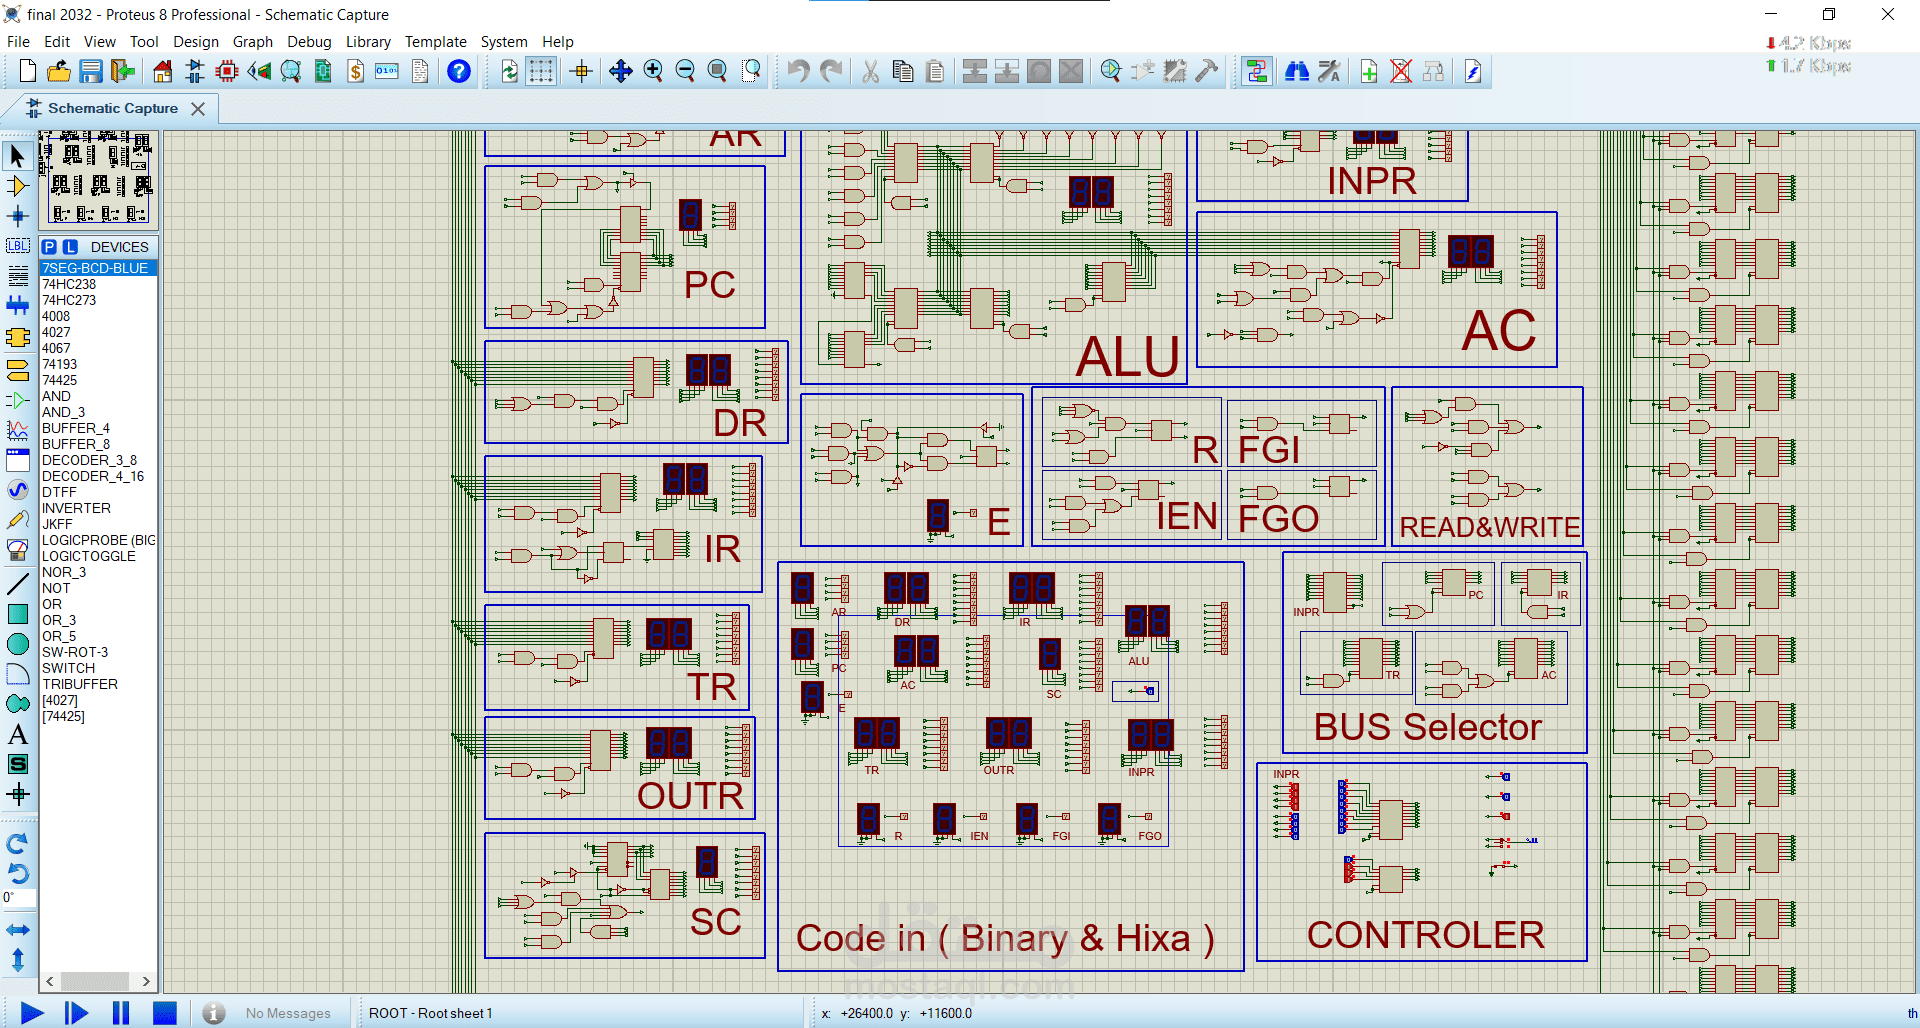Image resolution: width=1920 pixels, height=1028 pixels.
Task: Pause the simulation
Action: pyautogui.click(x=121, y=1013)
